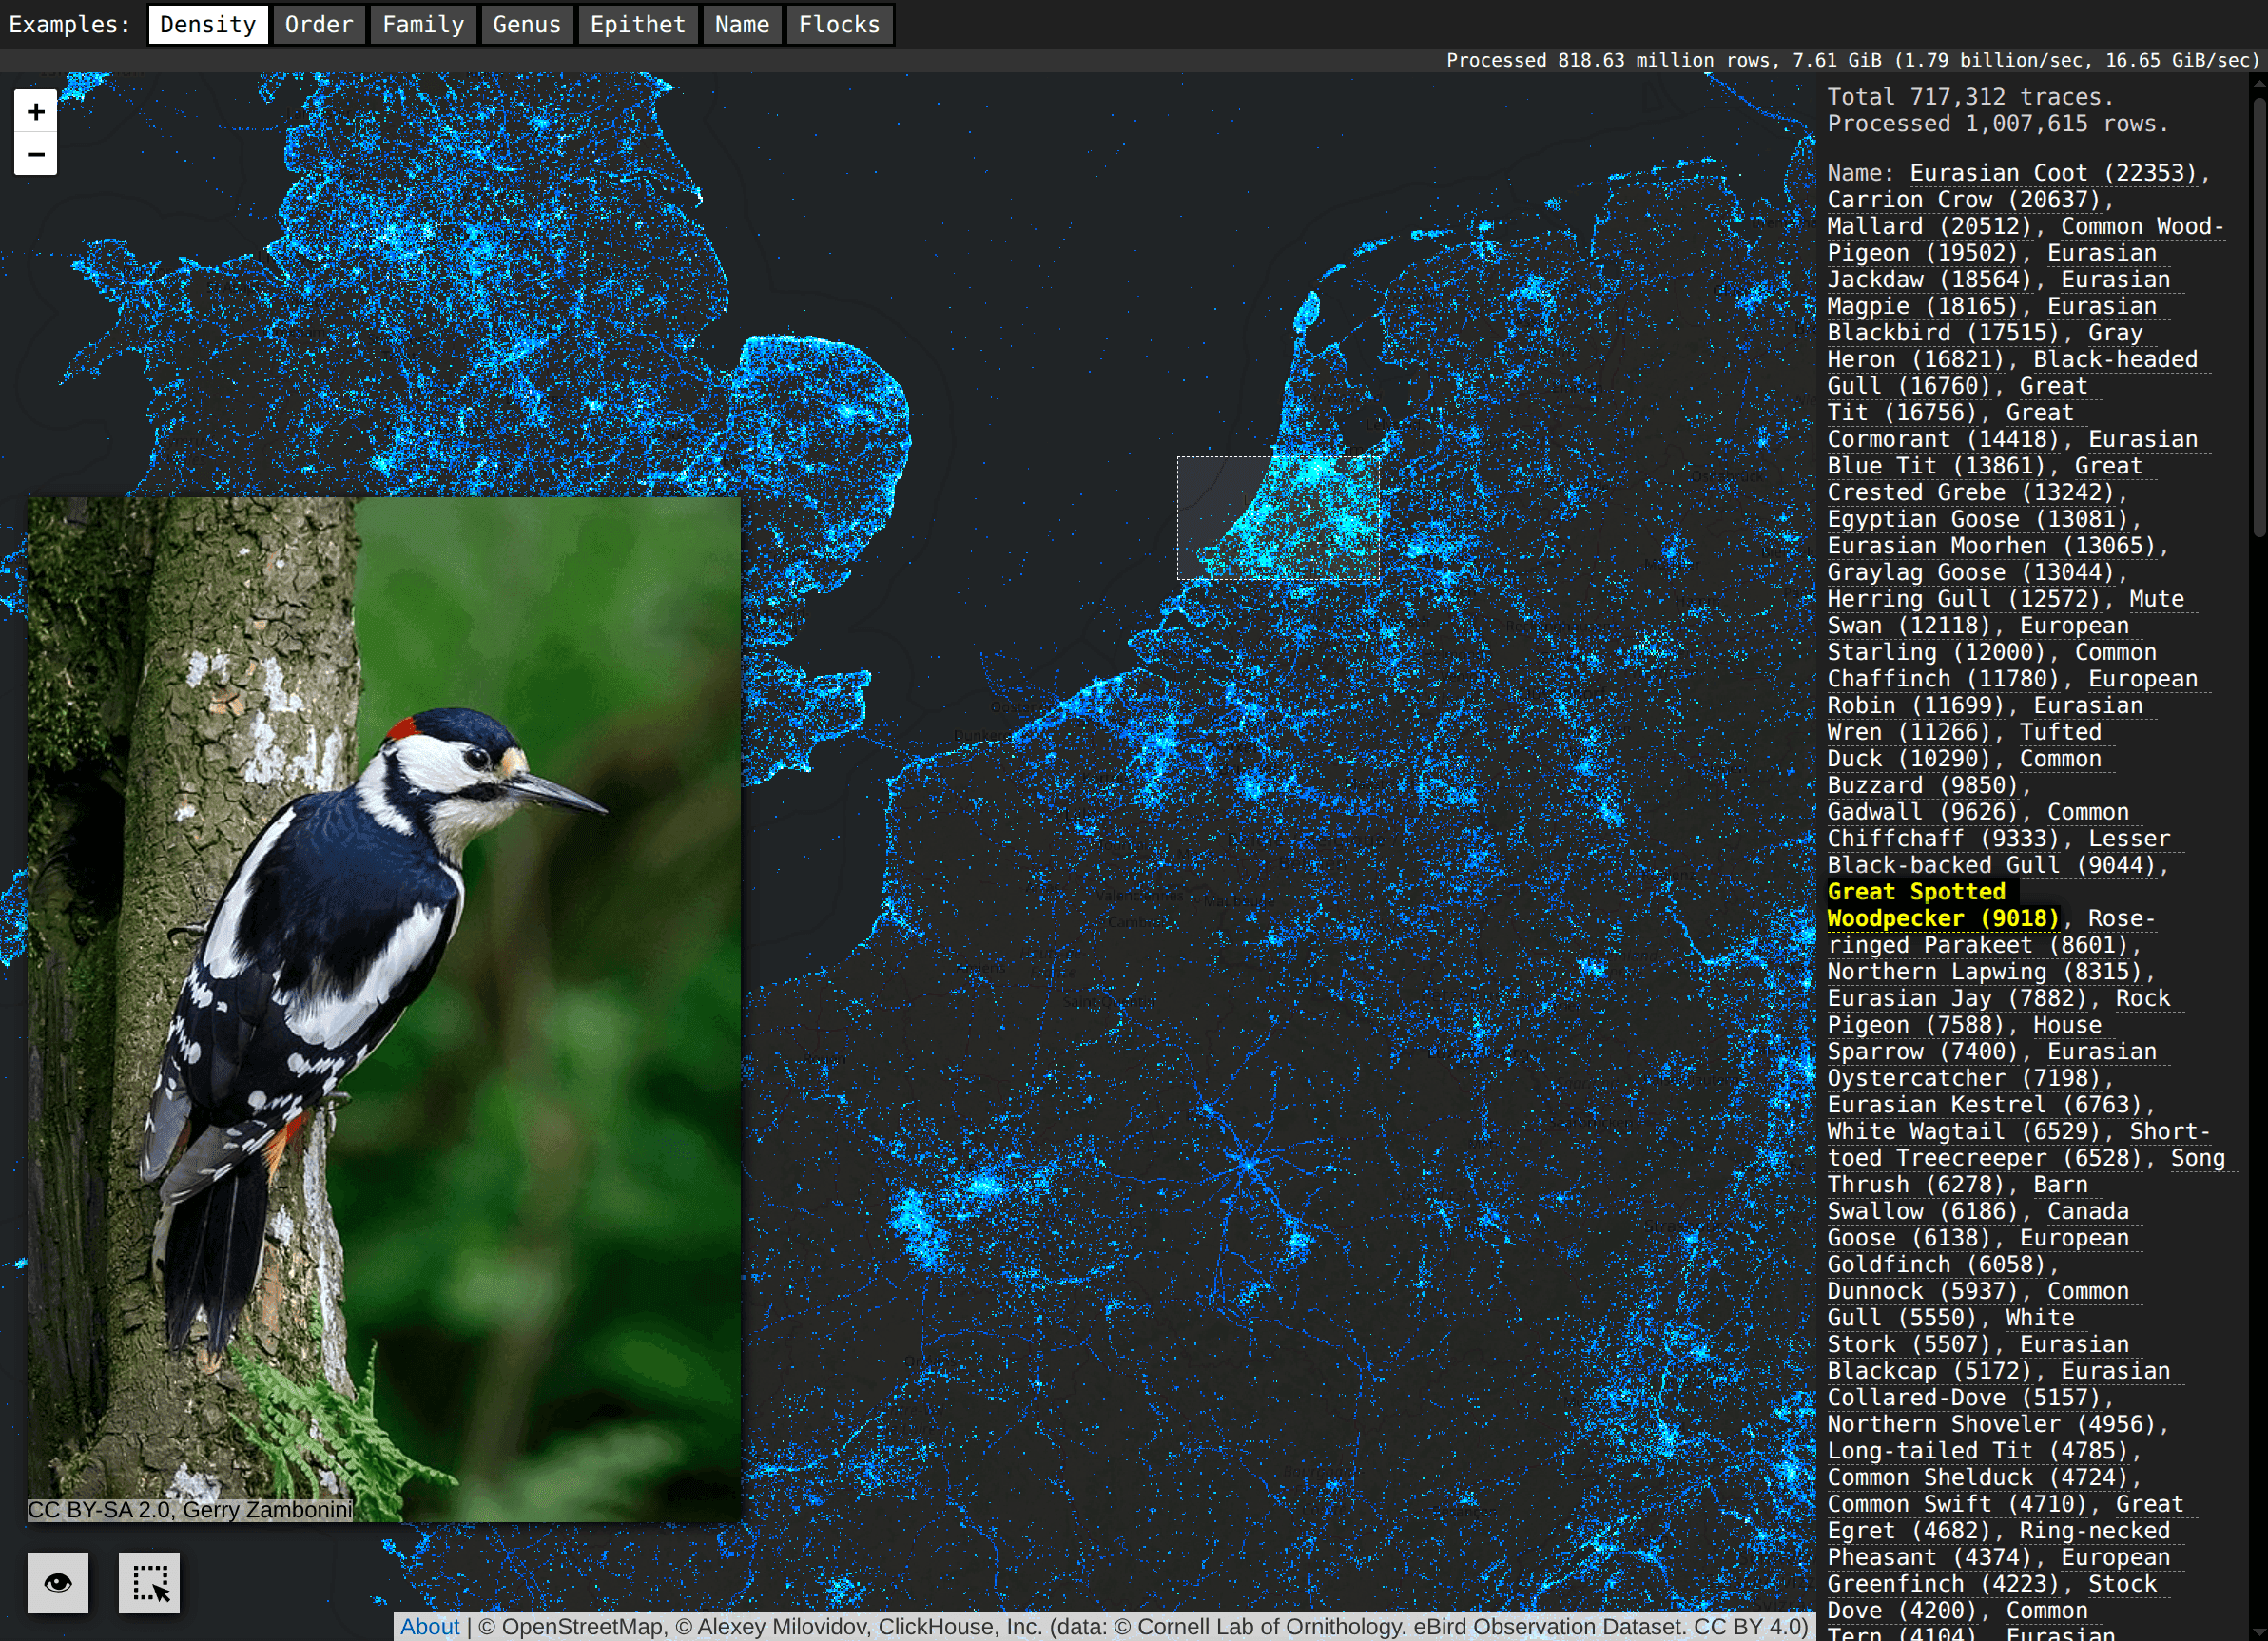The image size is (2268, 1641).
Task: Open the Family example
Action: pyautogui.click(x=423, y=24)
